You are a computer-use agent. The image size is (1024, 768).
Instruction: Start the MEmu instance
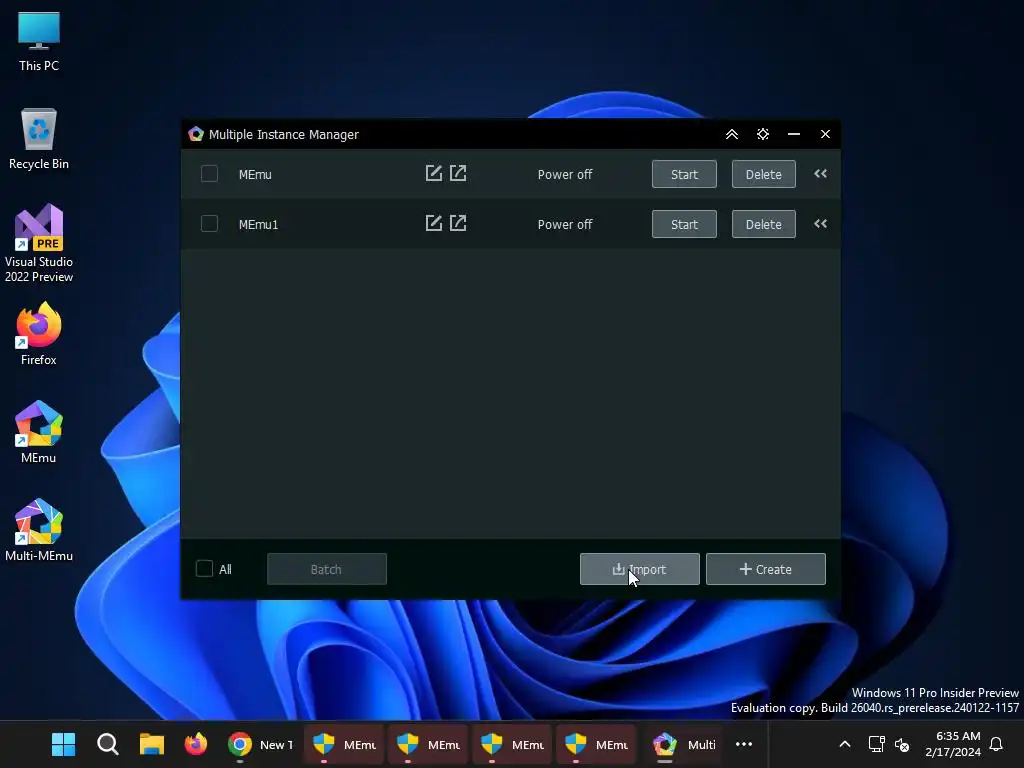684,174
